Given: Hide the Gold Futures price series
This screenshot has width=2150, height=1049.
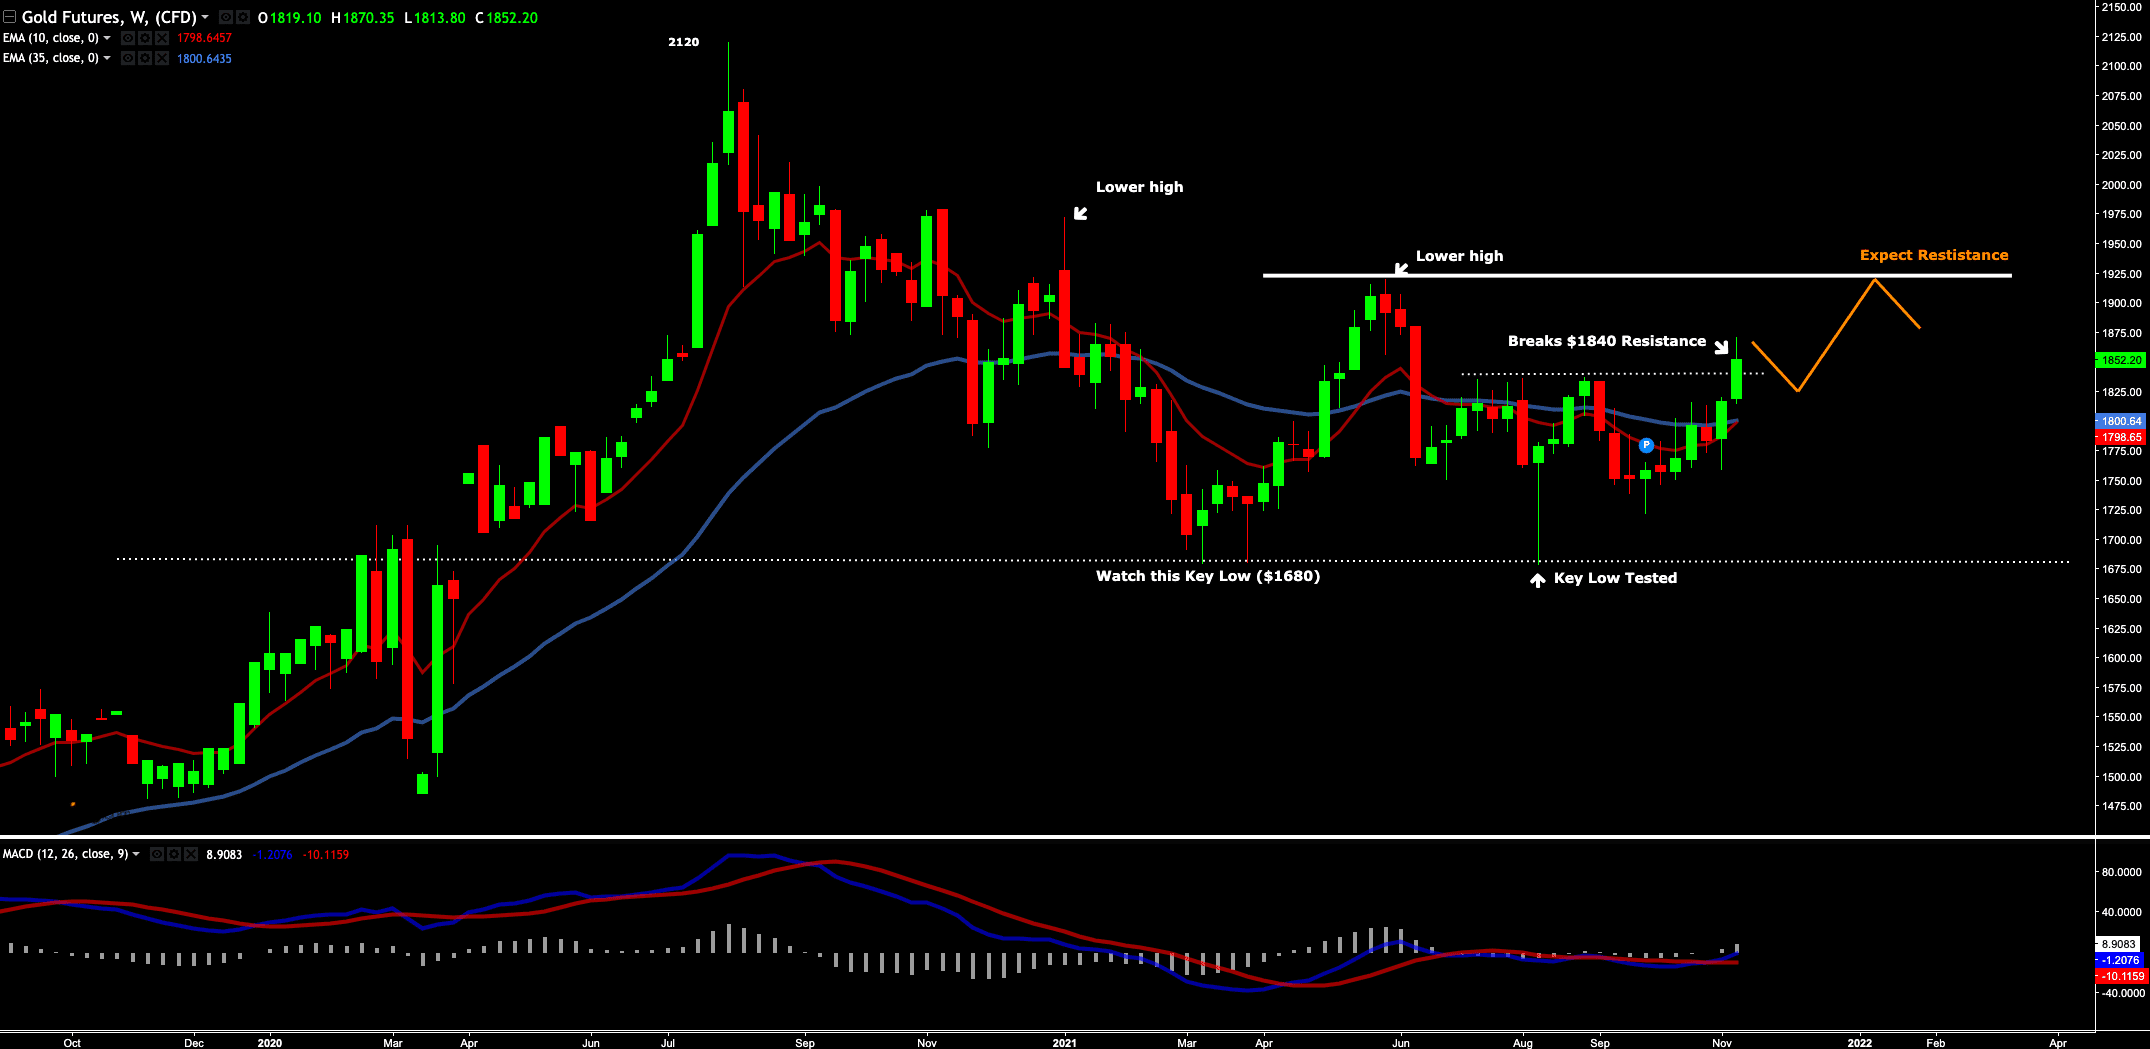Looking at the screenshot, I should click(x=226, y=17).
